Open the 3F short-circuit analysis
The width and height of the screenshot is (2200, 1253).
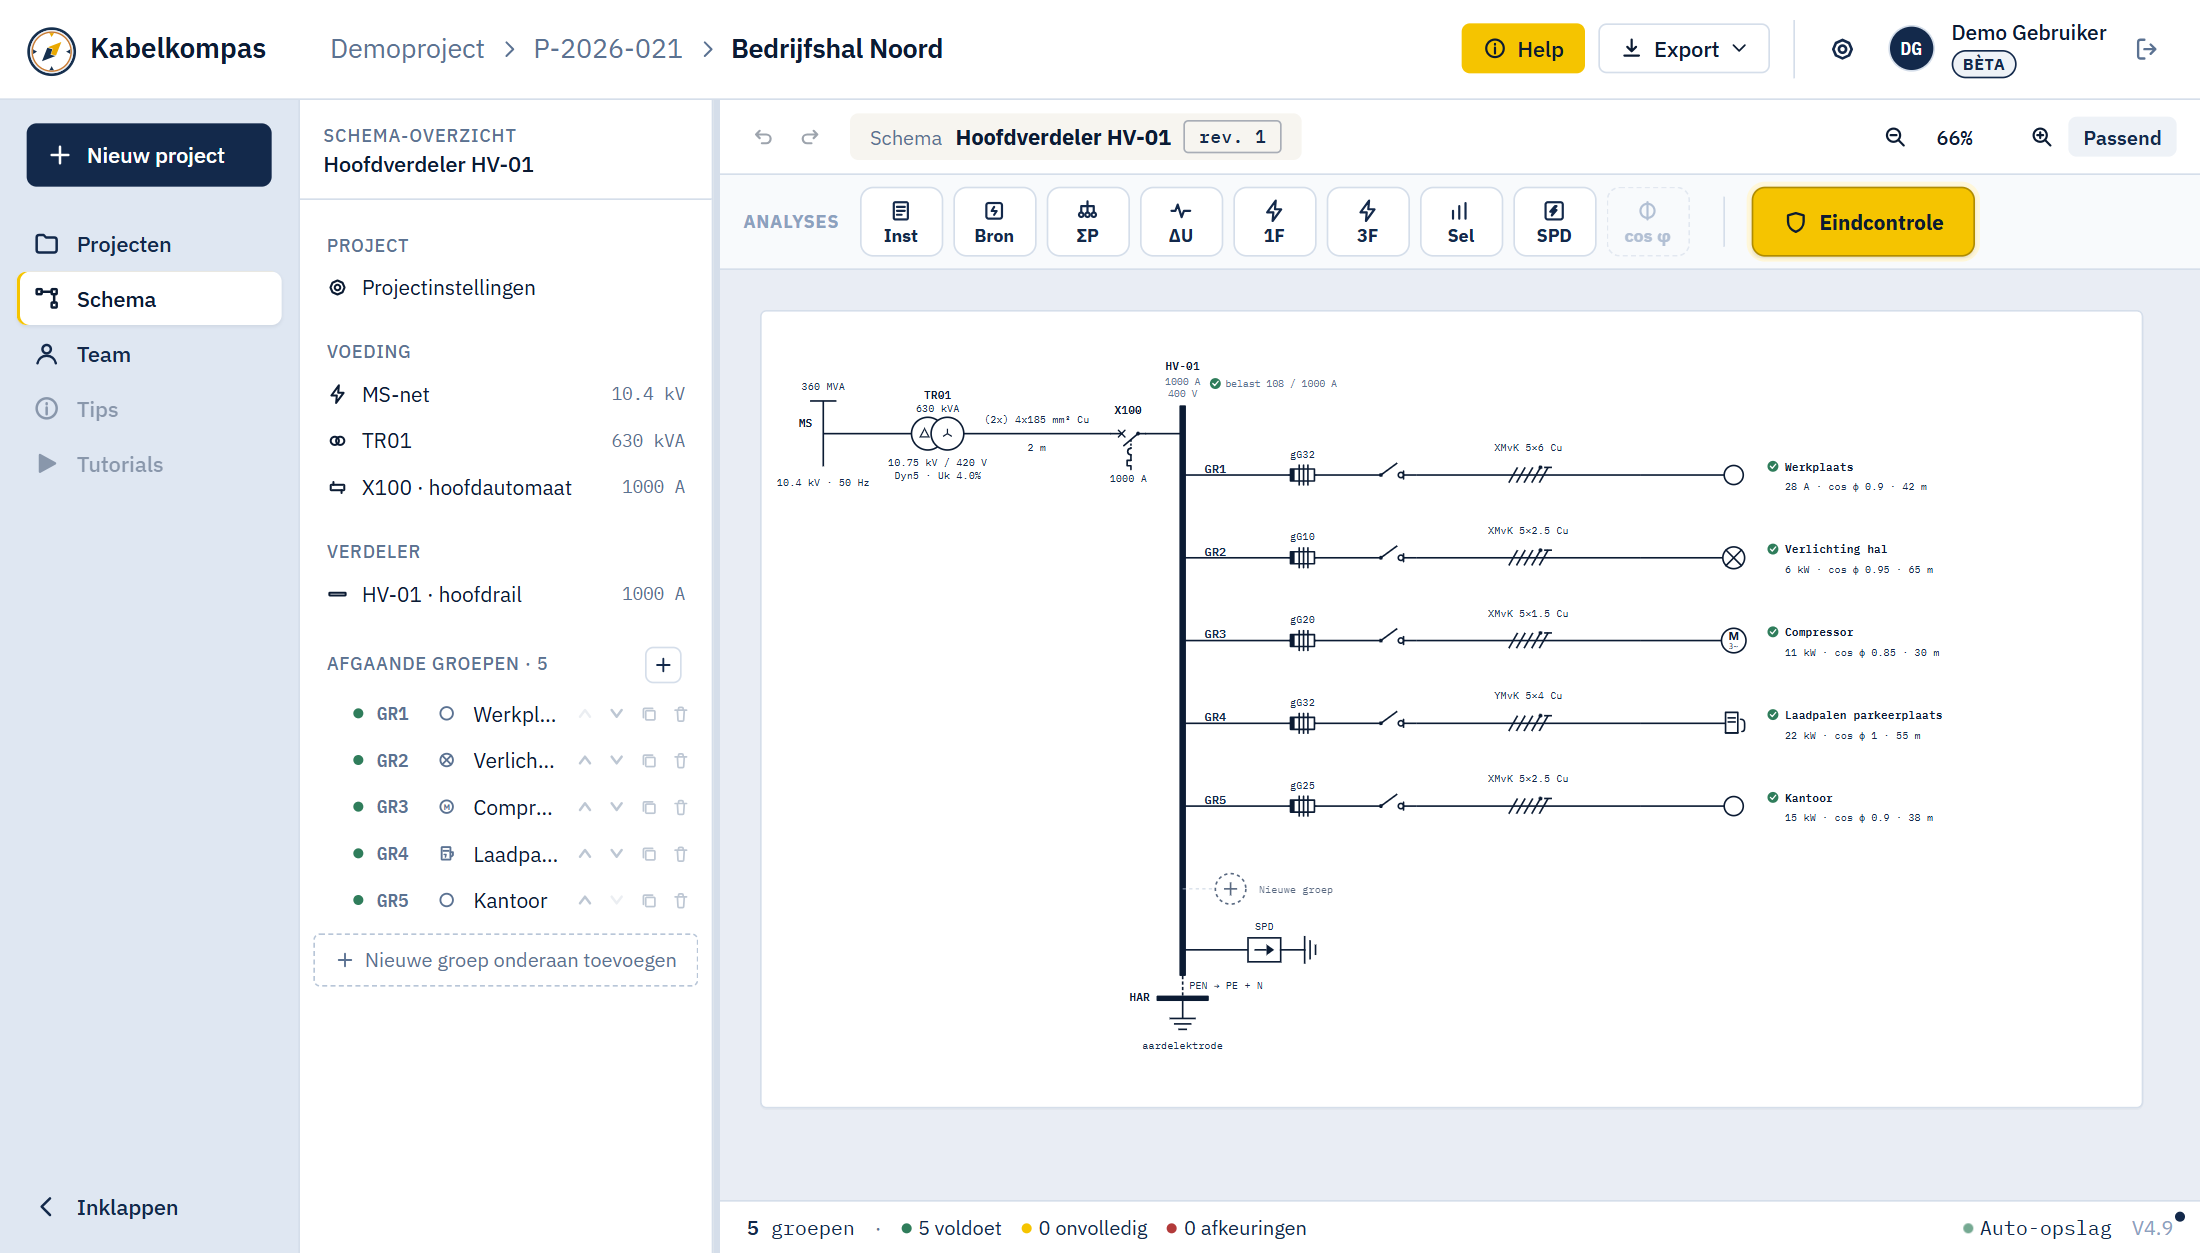[x=1367, y=222]
